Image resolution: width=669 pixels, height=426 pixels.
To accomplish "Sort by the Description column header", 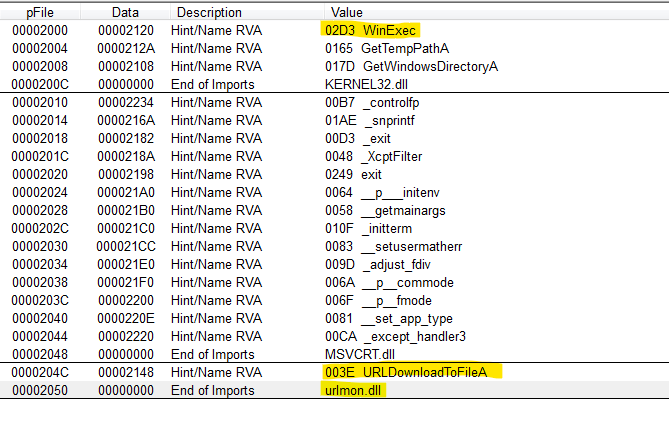I will click(x=209, y=12).
